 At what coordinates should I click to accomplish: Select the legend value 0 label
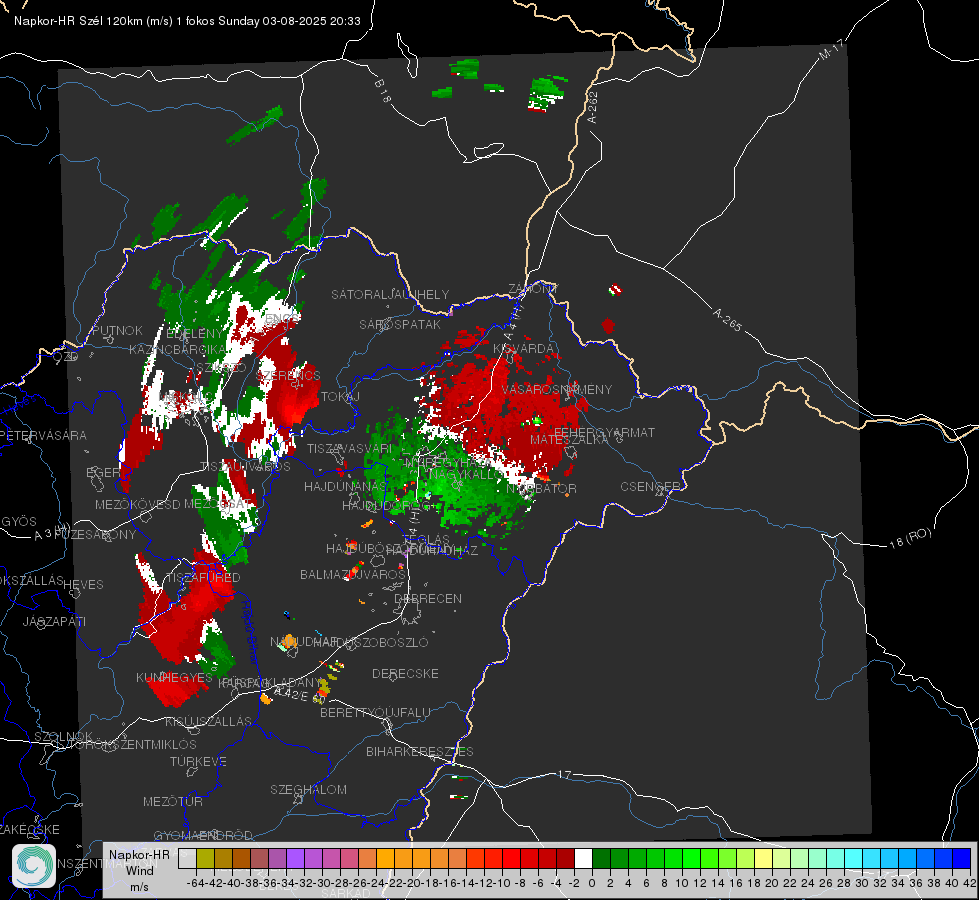click(x=592, y=883)
